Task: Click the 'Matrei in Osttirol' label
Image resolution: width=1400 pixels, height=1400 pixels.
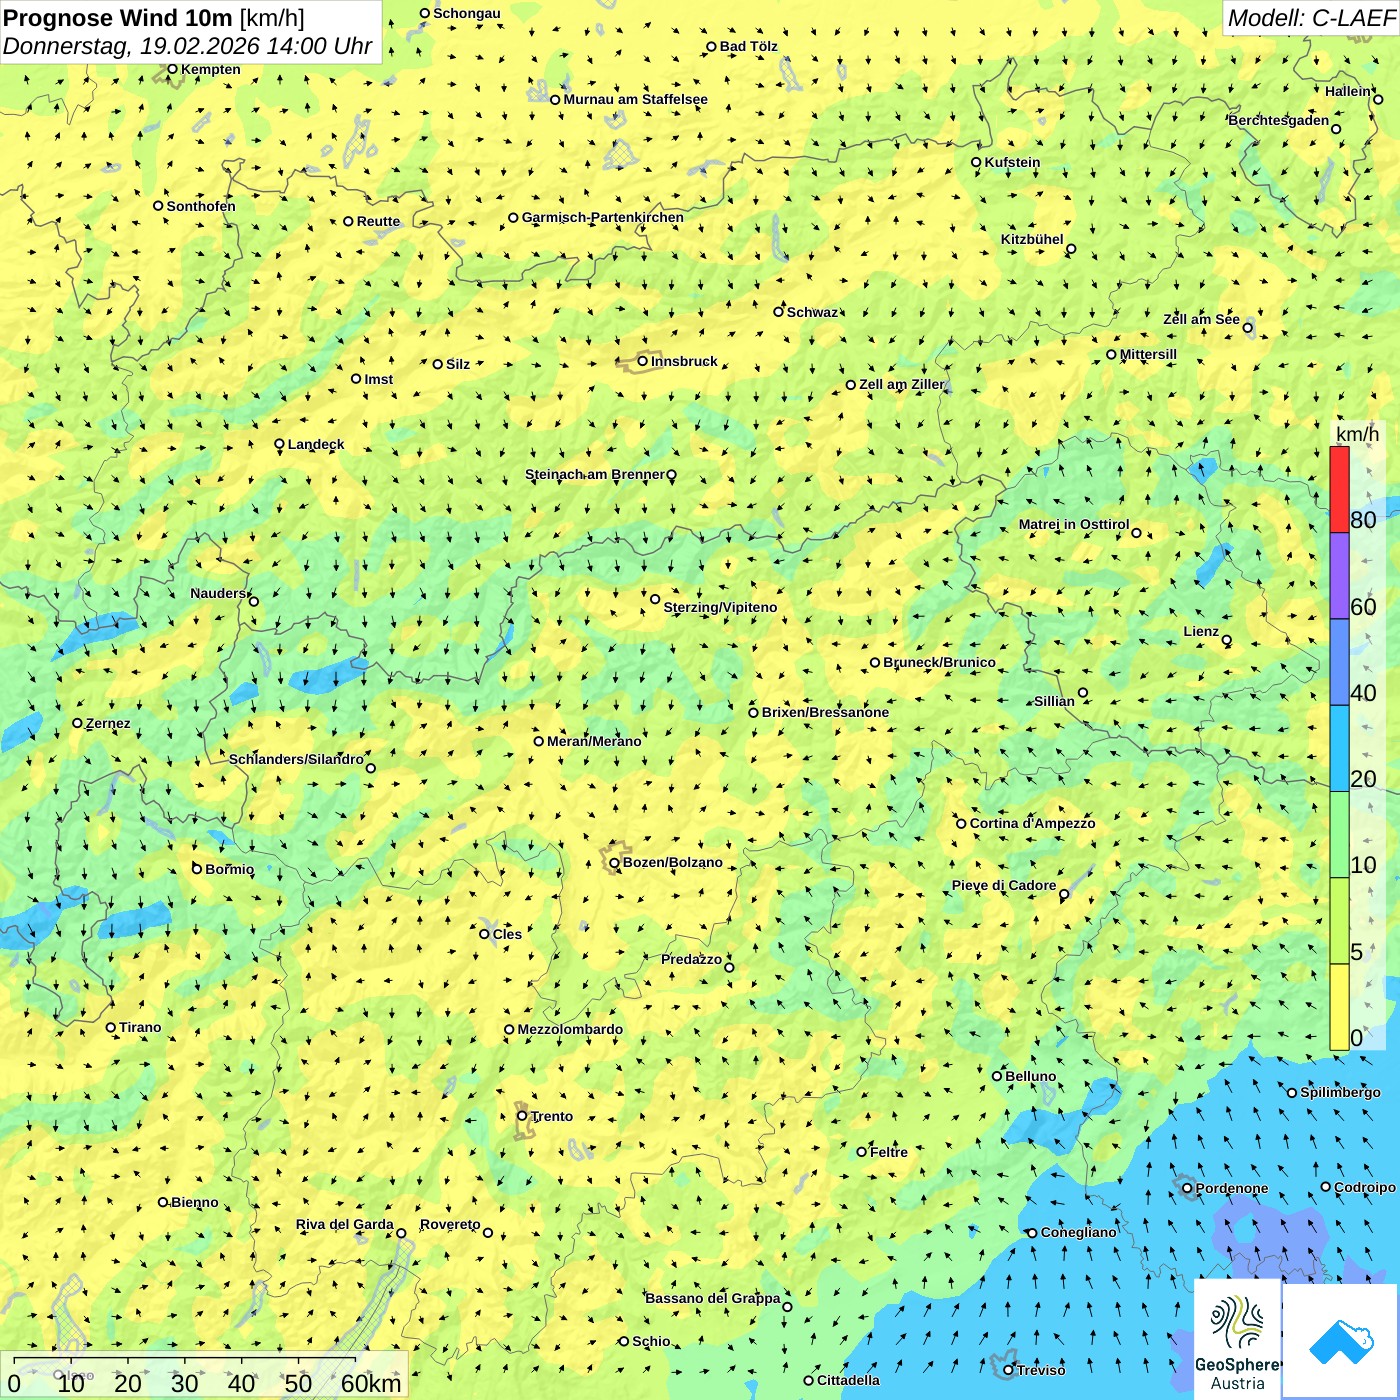Action: click(x=1074, y=524)
